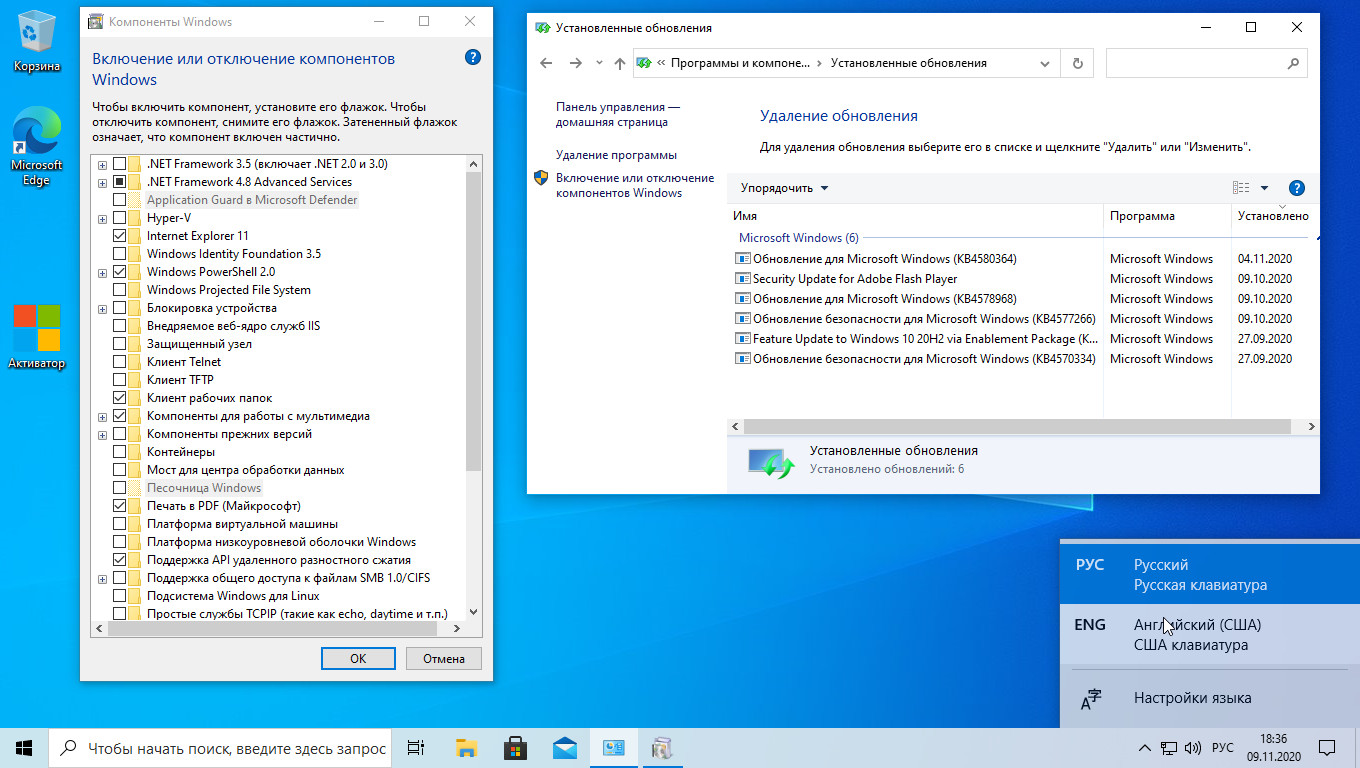1360x768 pixels.
Task: Click the view mode icon in updates toolbar
Action: click(x=1241, y=188)
